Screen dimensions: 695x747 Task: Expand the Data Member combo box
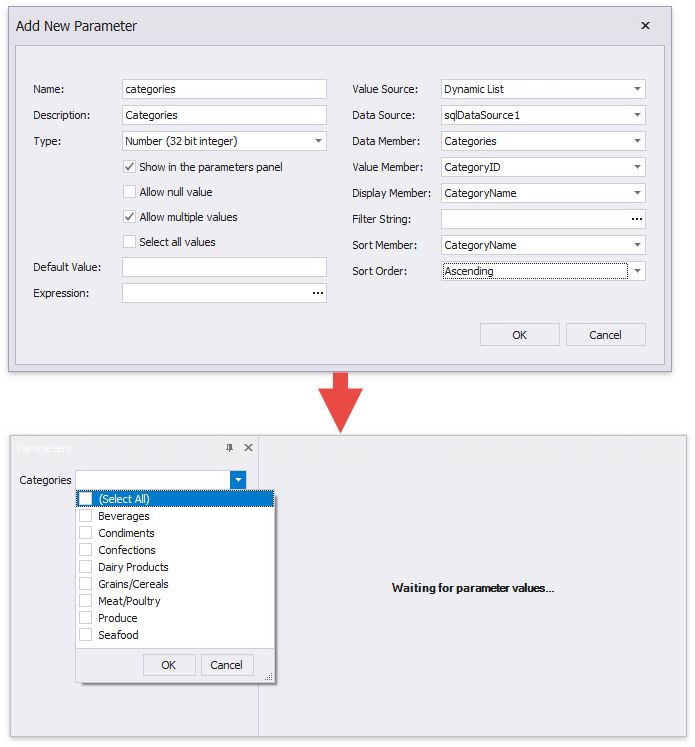(637, 141)
